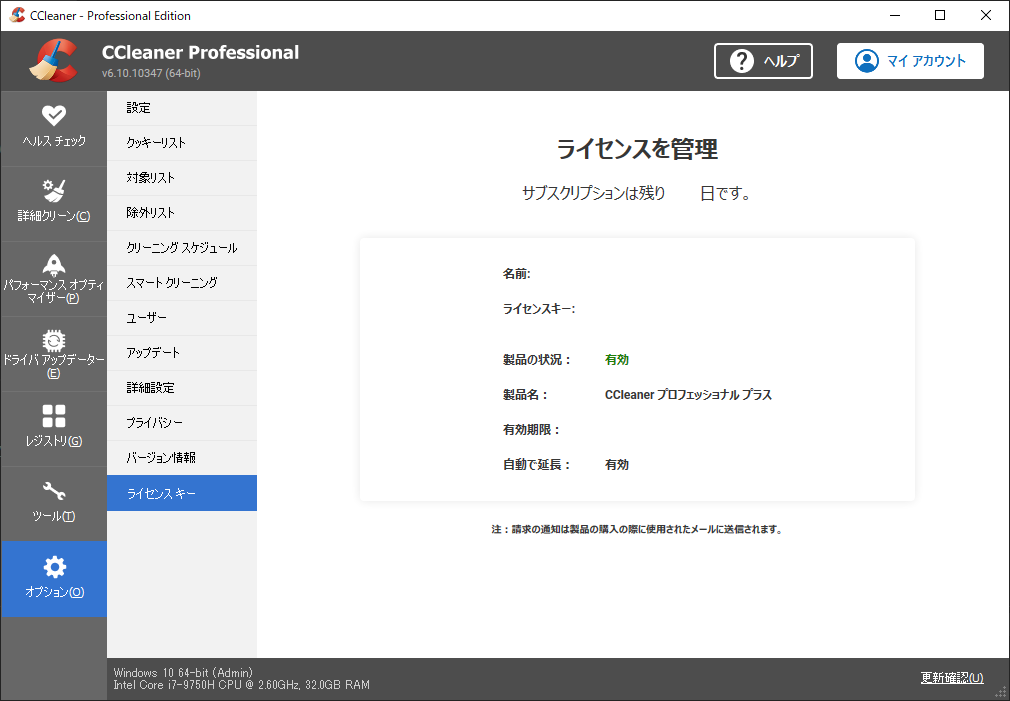Viewport: 1010px width, 701px height.
Task: Click the 名前 label
Action: tap(517, 274)
